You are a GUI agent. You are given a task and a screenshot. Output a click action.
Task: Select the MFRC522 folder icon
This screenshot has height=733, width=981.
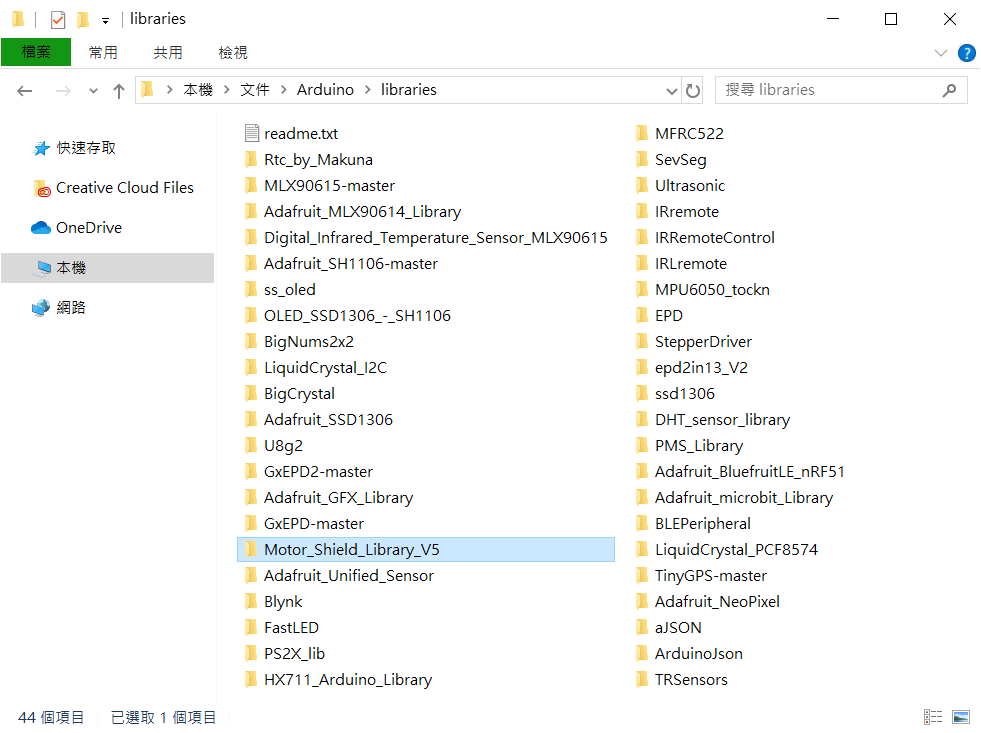click(x=642, y=133)
